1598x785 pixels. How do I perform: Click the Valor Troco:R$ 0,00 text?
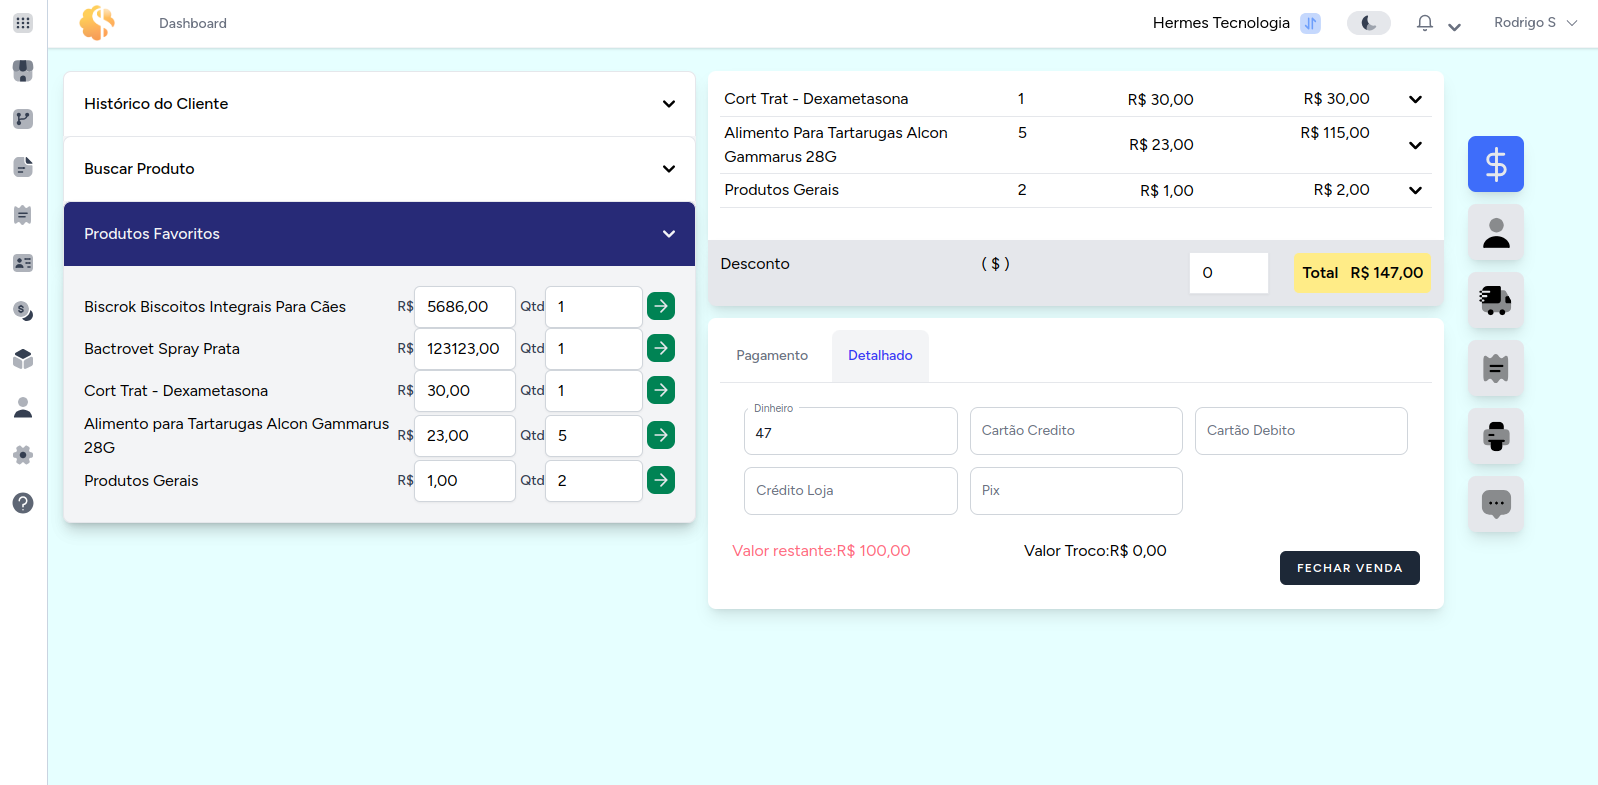pyautogui.click(x=1095, y=551)
